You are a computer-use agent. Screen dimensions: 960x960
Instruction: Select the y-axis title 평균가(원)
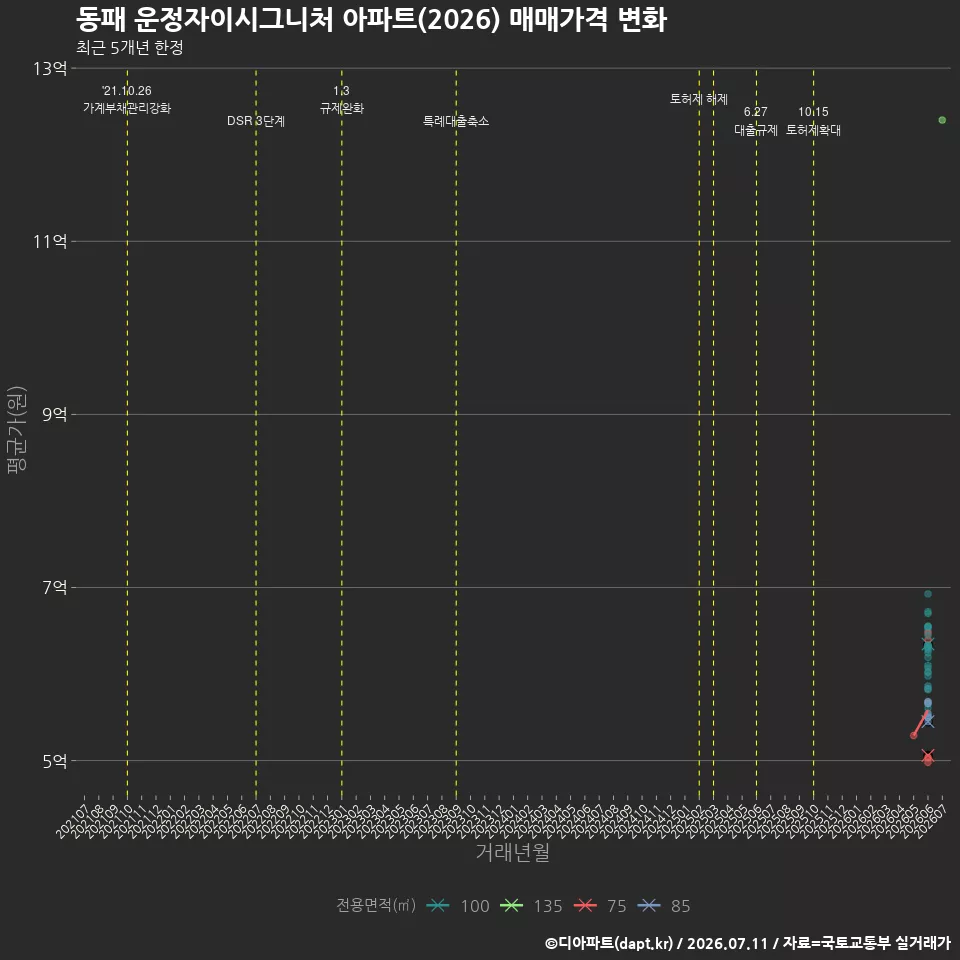click(x=17, y=429)
